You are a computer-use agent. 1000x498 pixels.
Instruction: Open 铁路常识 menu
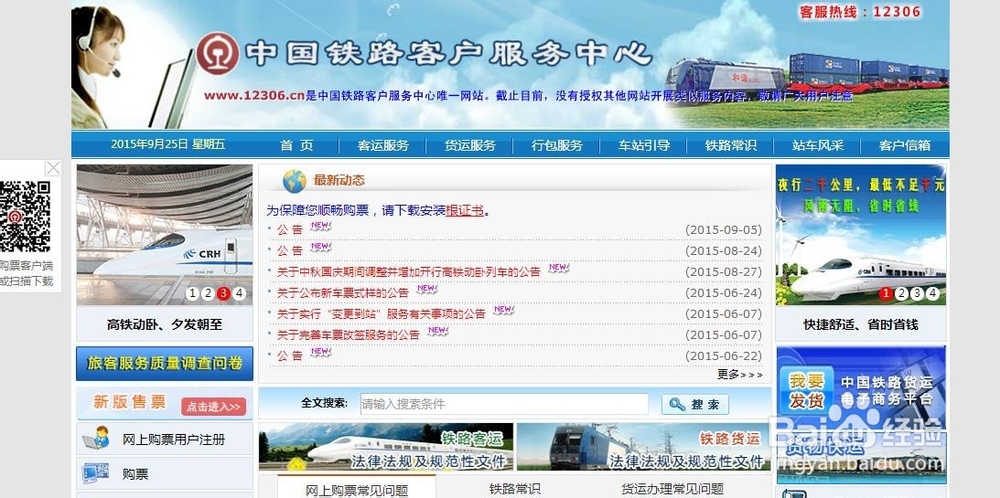[731, 145]
